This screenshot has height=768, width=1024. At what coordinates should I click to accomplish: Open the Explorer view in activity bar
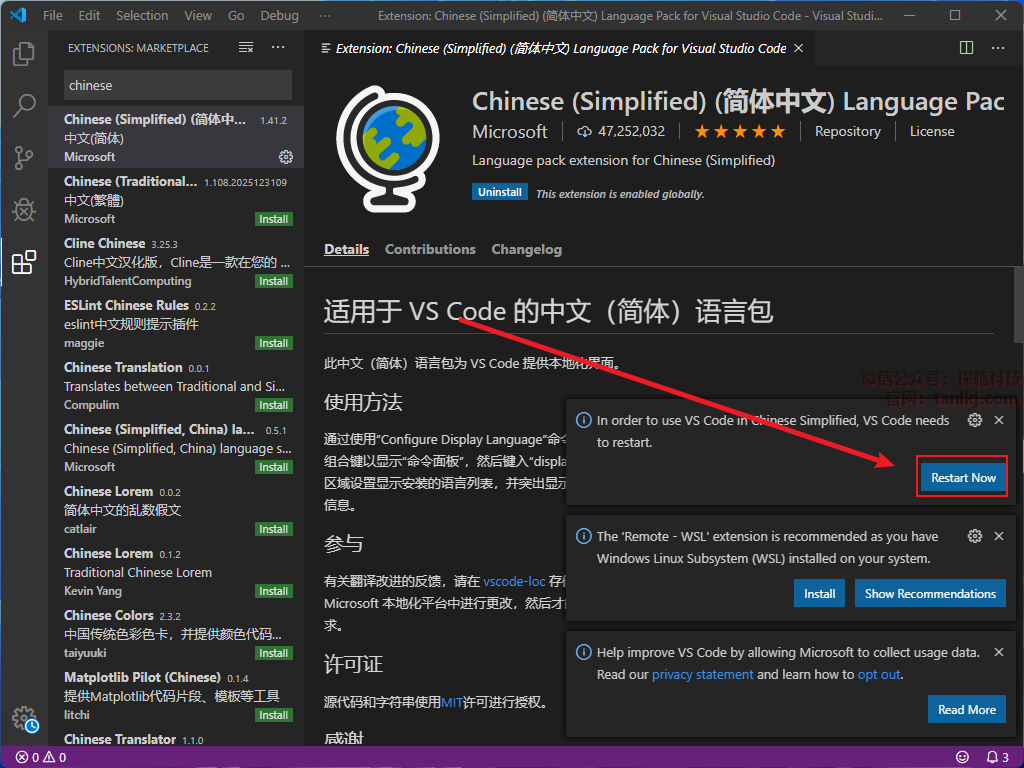(24, 54)
